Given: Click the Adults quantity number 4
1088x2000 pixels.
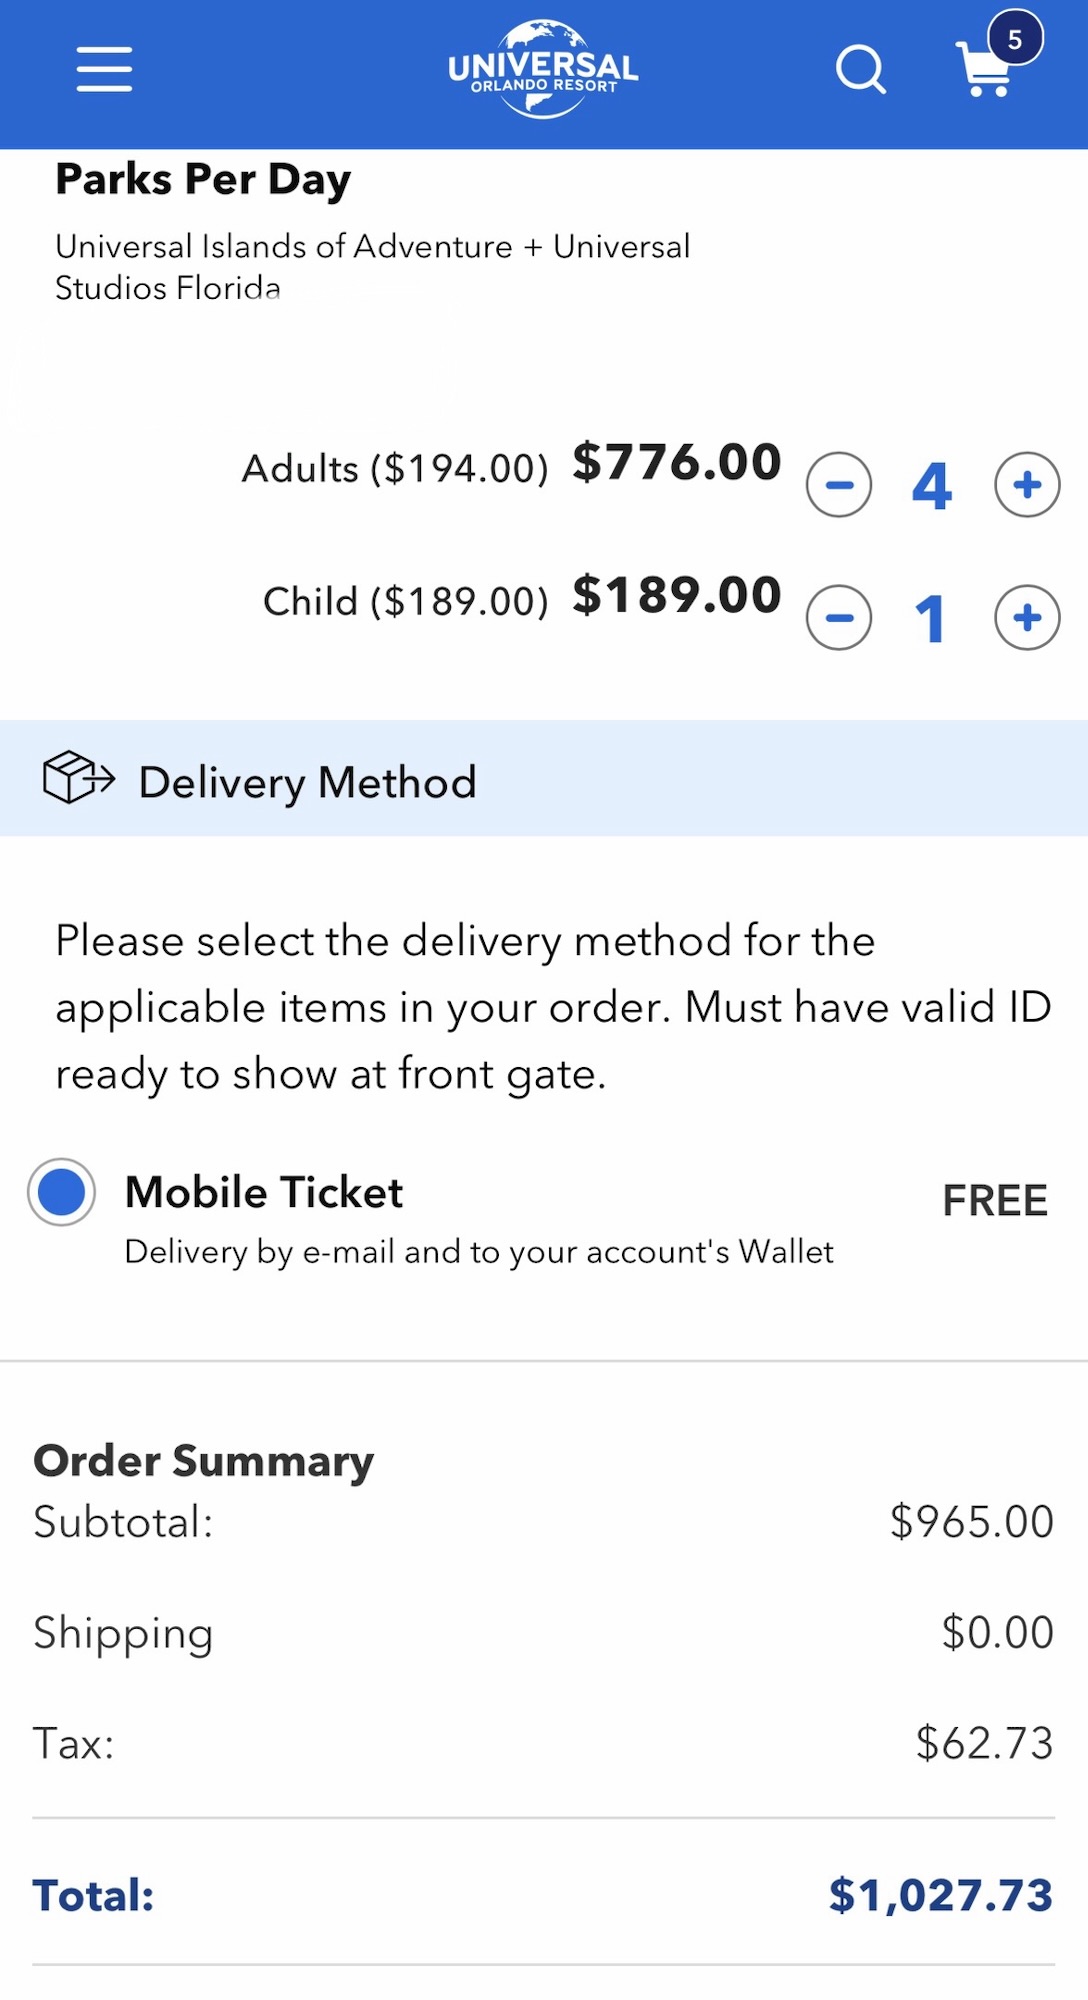Looking at the screenshot, I should 932,487.
